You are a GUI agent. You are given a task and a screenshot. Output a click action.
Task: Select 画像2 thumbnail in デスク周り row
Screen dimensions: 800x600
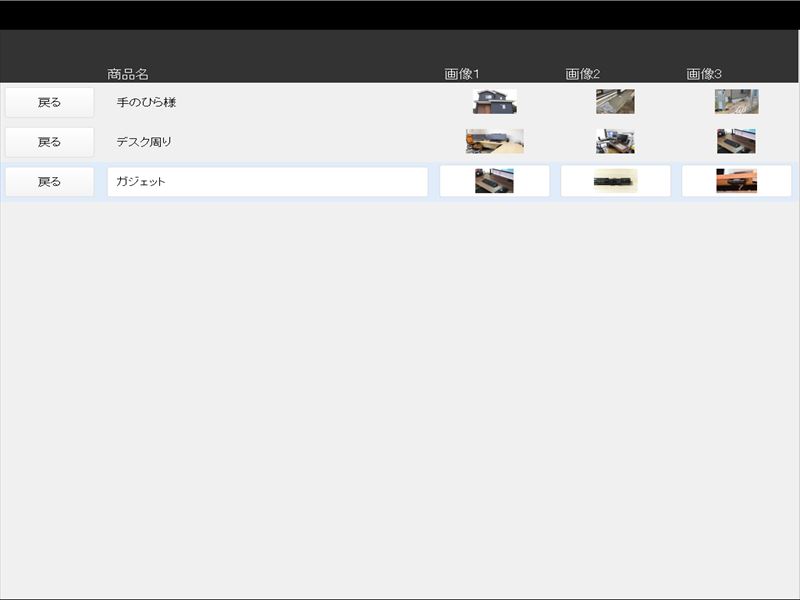(615, 141)
